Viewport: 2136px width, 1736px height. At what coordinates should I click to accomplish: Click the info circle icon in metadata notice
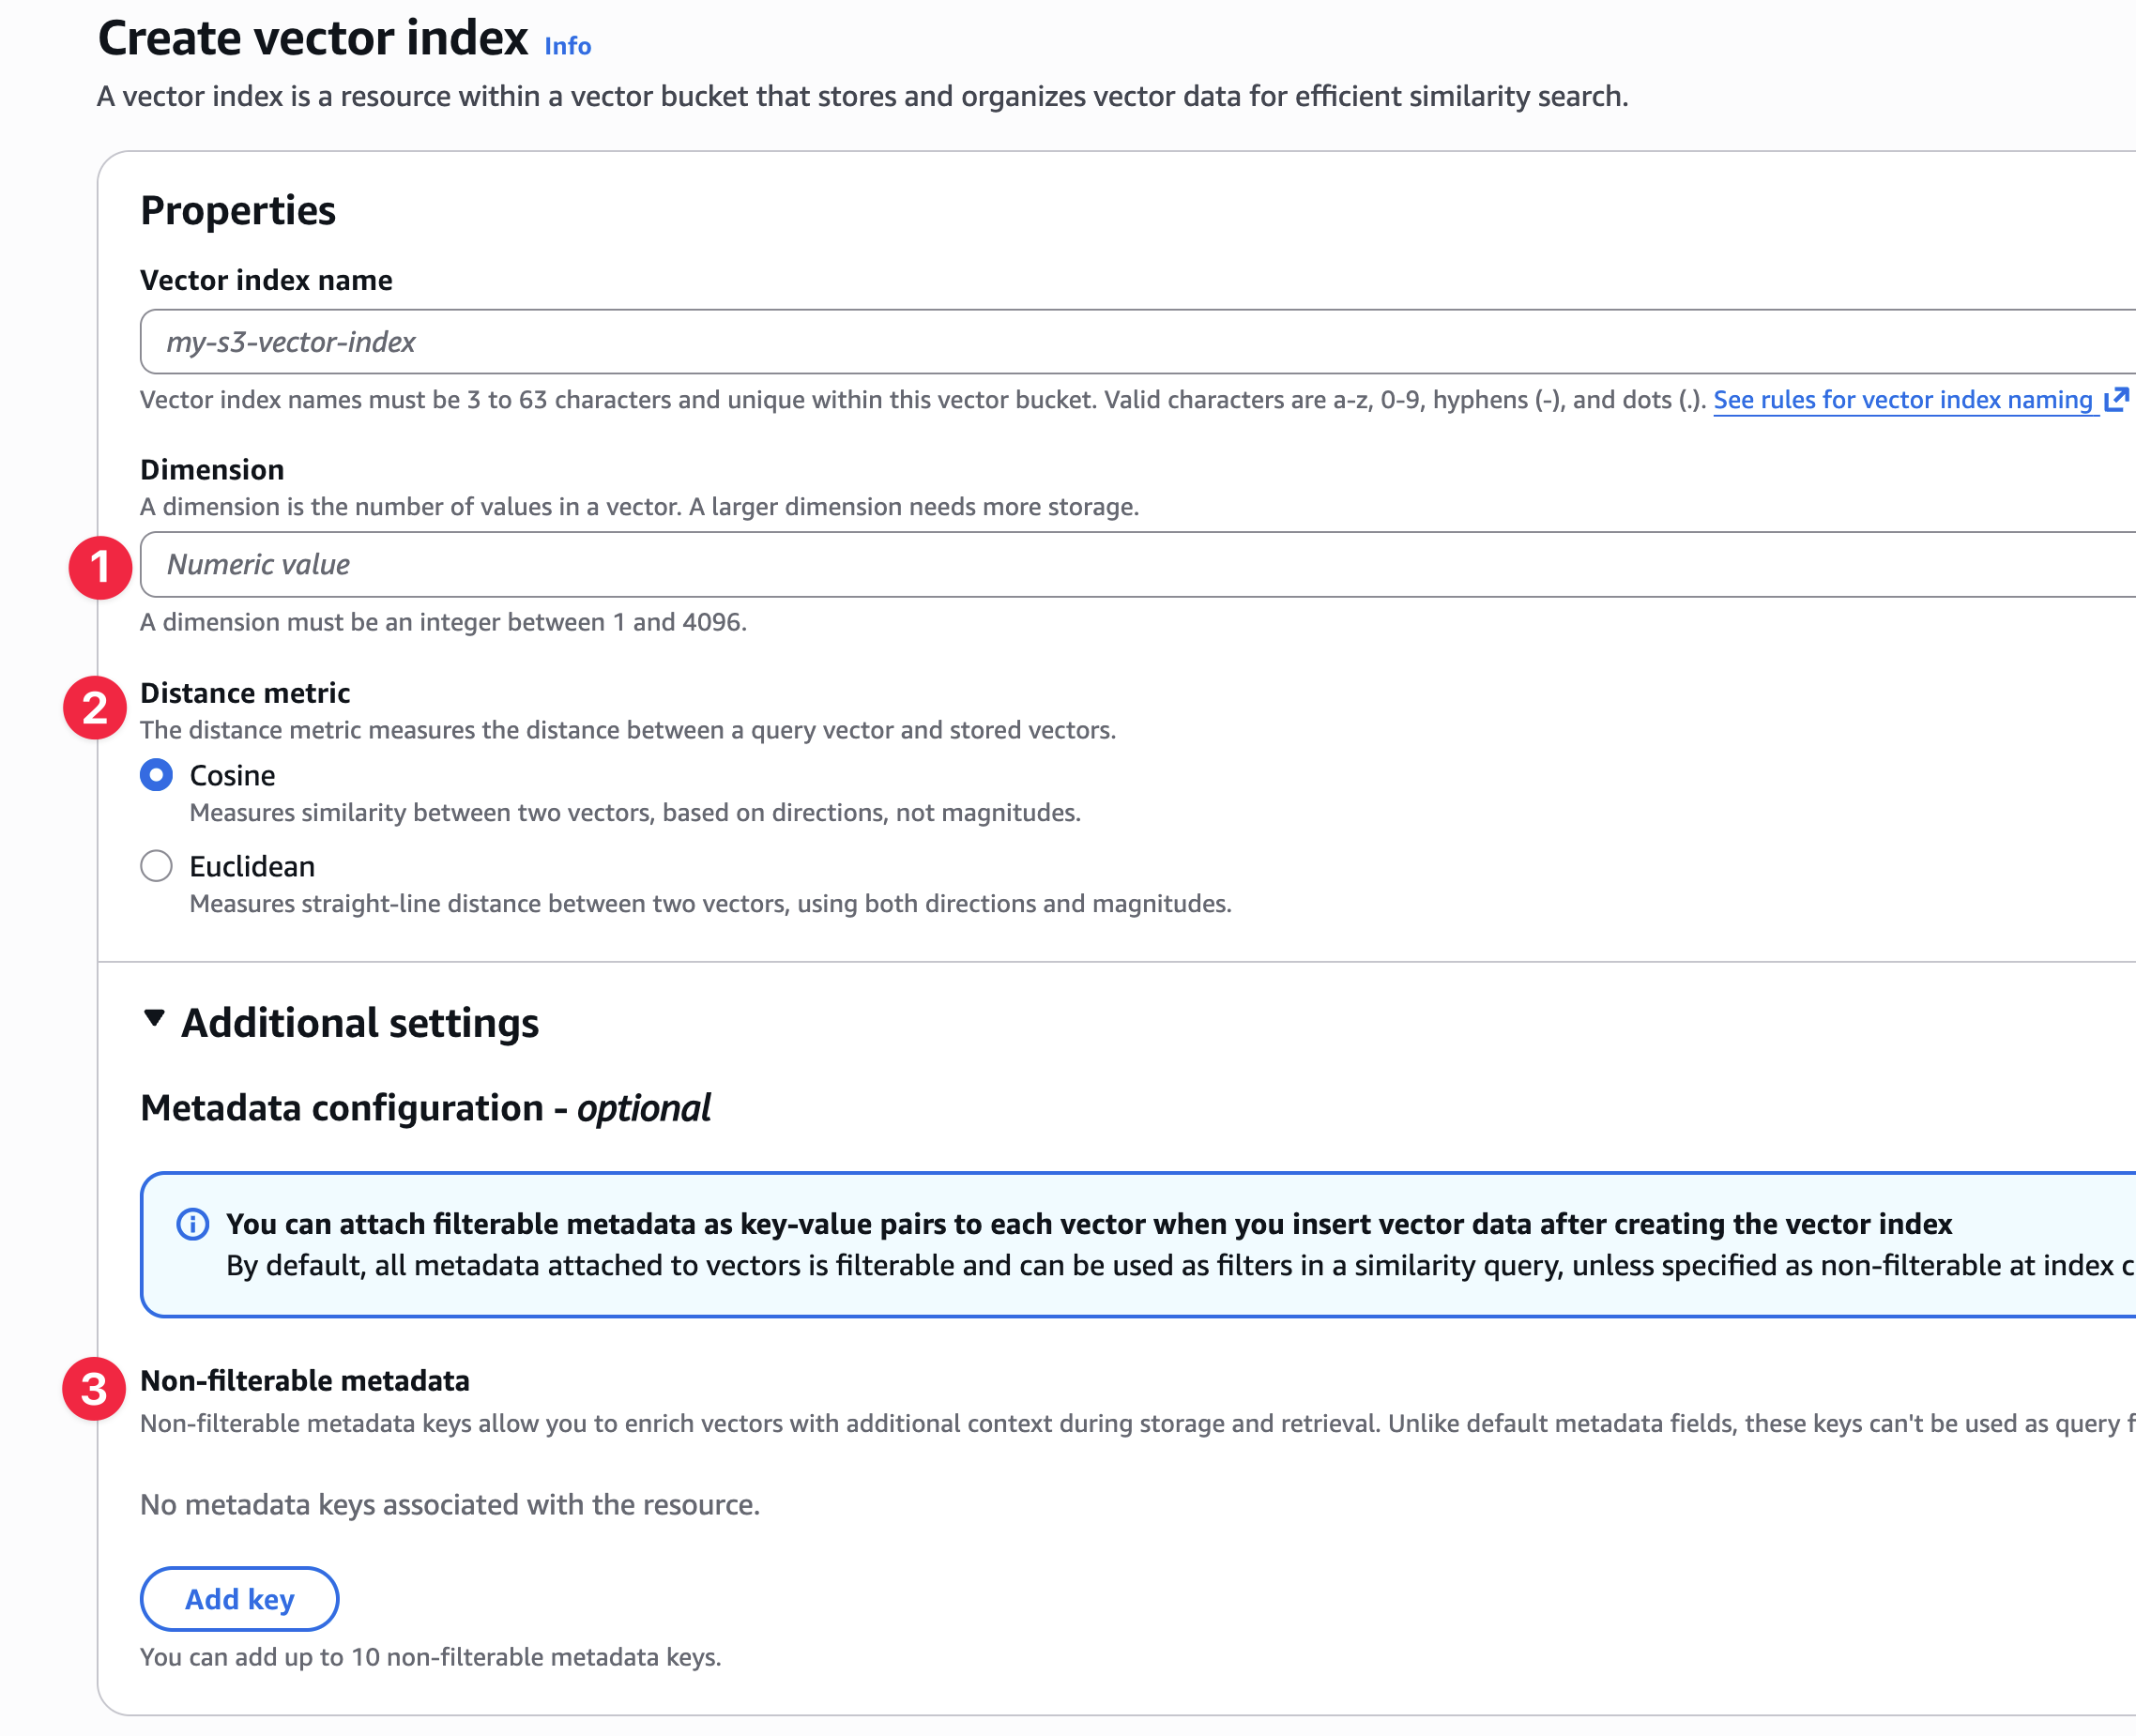tap(192, 1224)
